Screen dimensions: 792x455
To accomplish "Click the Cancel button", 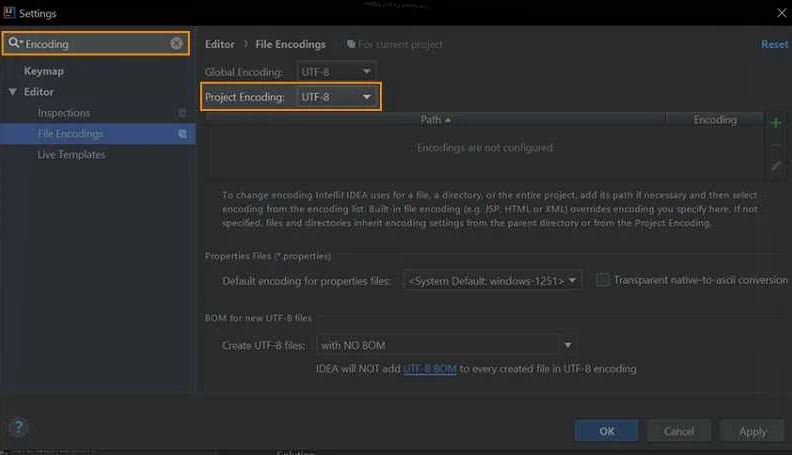I will tap(679, 431).
